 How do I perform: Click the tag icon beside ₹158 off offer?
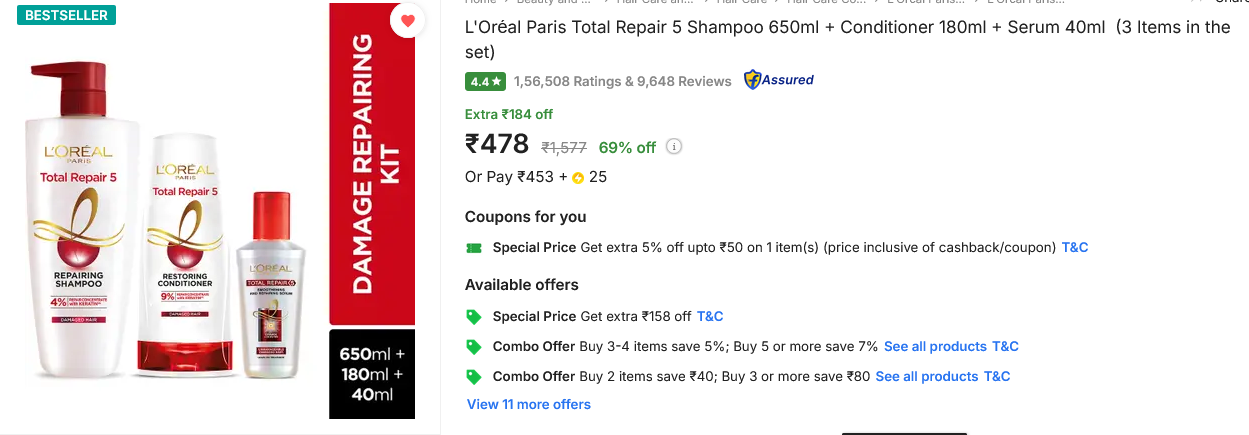click(474, 316)
